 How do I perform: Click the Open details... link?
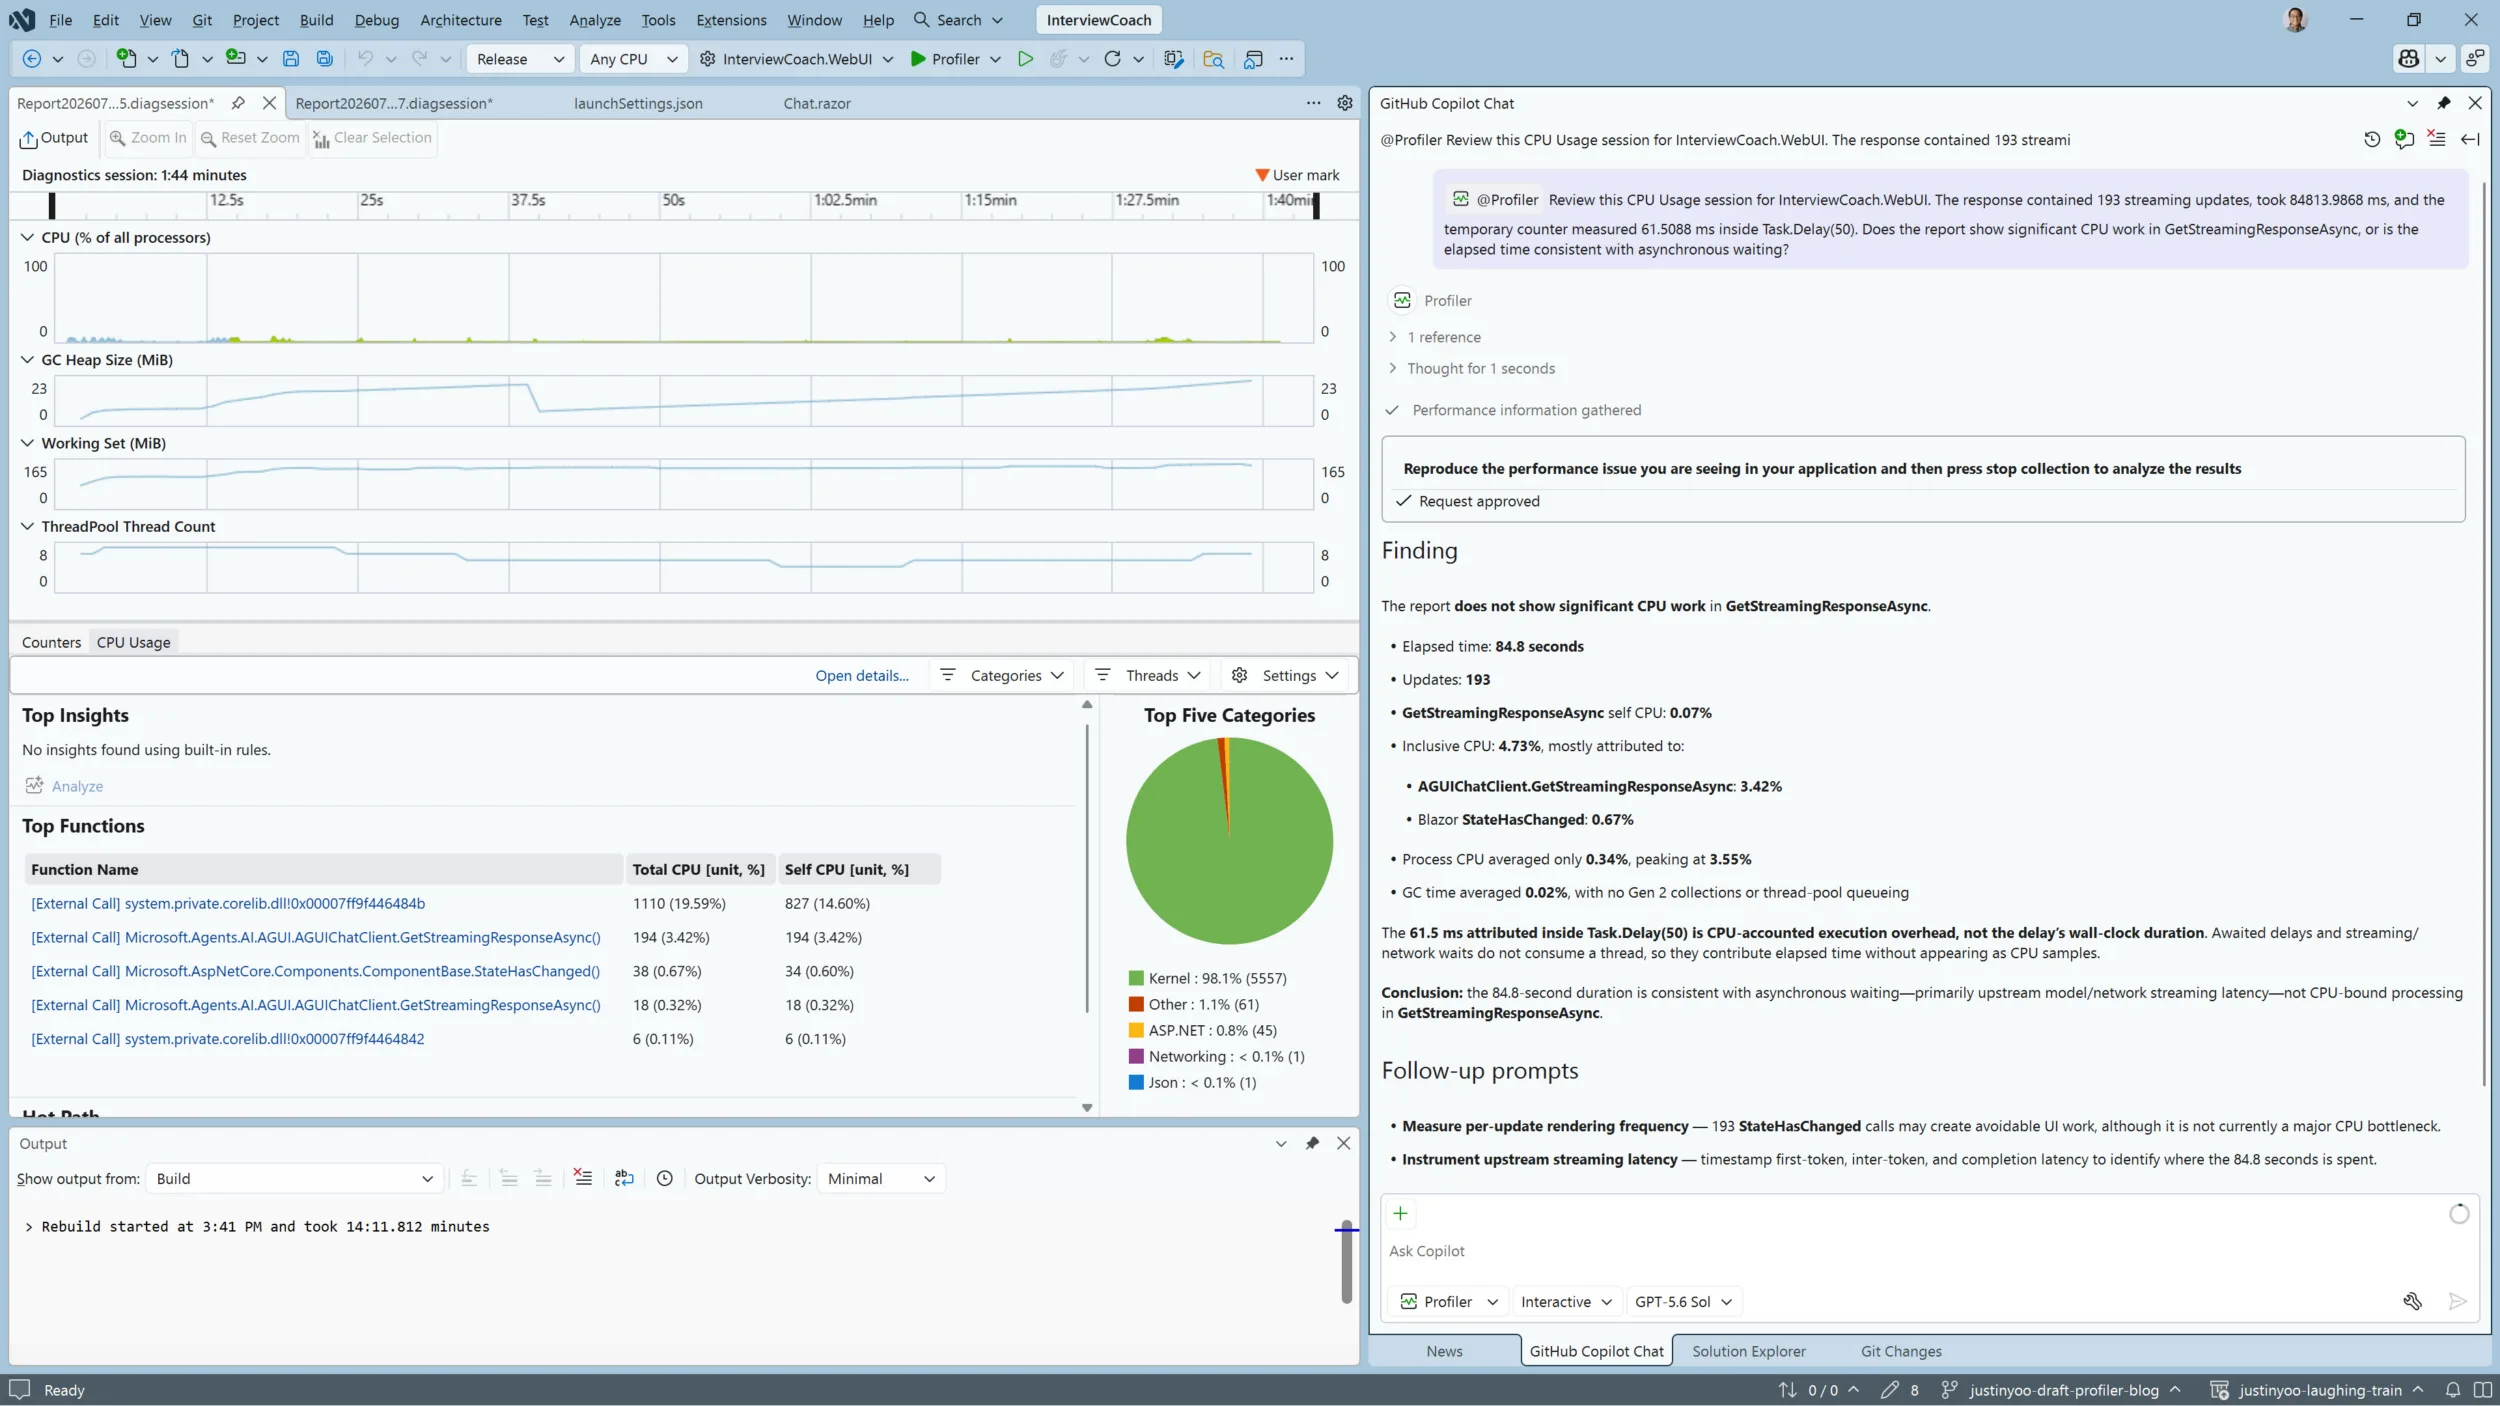pyautogui.click(x=862, y=675)
